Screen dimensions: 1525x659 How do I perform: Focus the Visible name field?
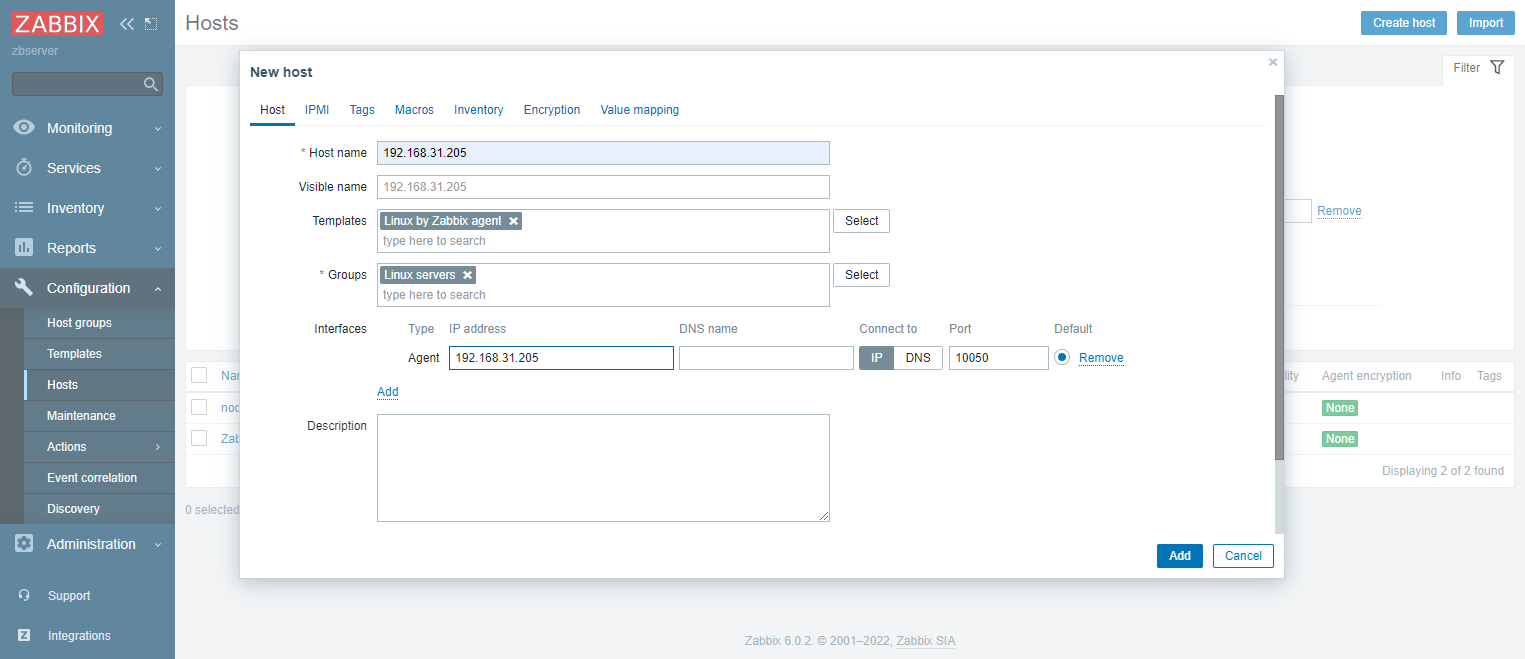tap(603, 187)
